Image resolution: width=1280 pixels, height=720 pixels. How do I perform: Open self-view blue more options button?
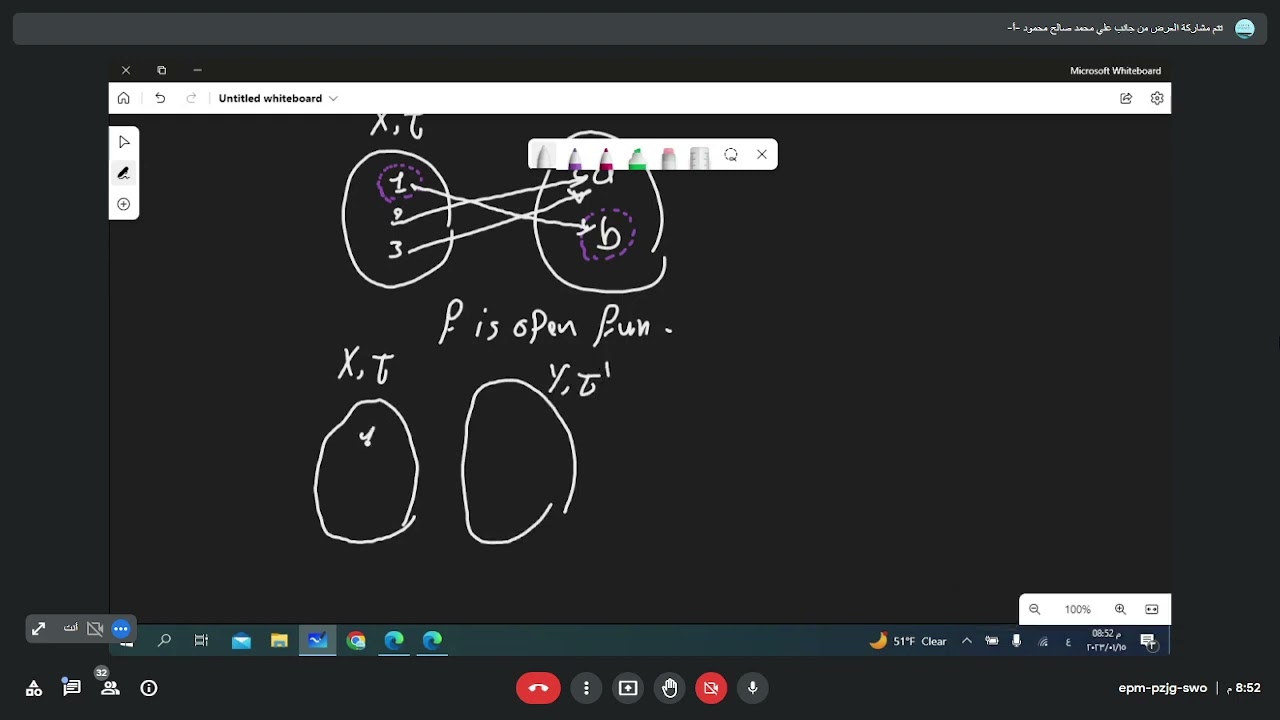click(121, 629)
